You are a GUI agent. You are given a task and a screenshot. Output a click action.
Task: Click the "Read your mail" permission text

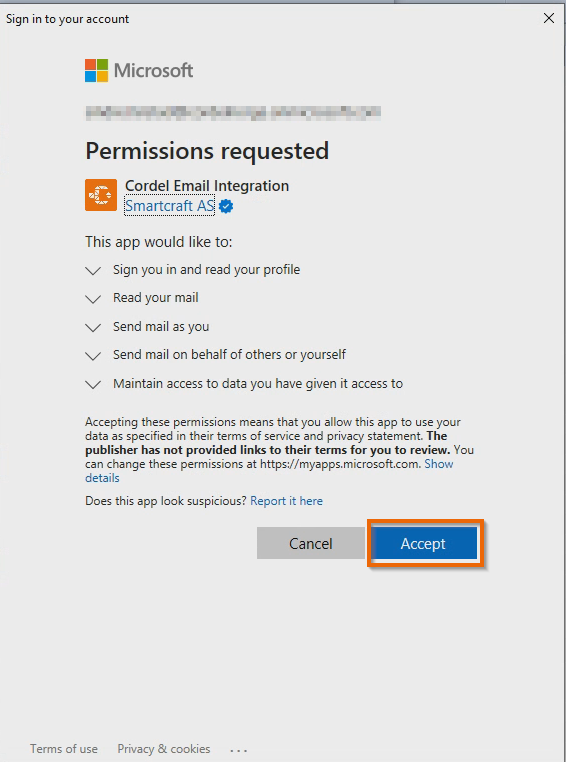pyautogui.click(x=155, y=297)
